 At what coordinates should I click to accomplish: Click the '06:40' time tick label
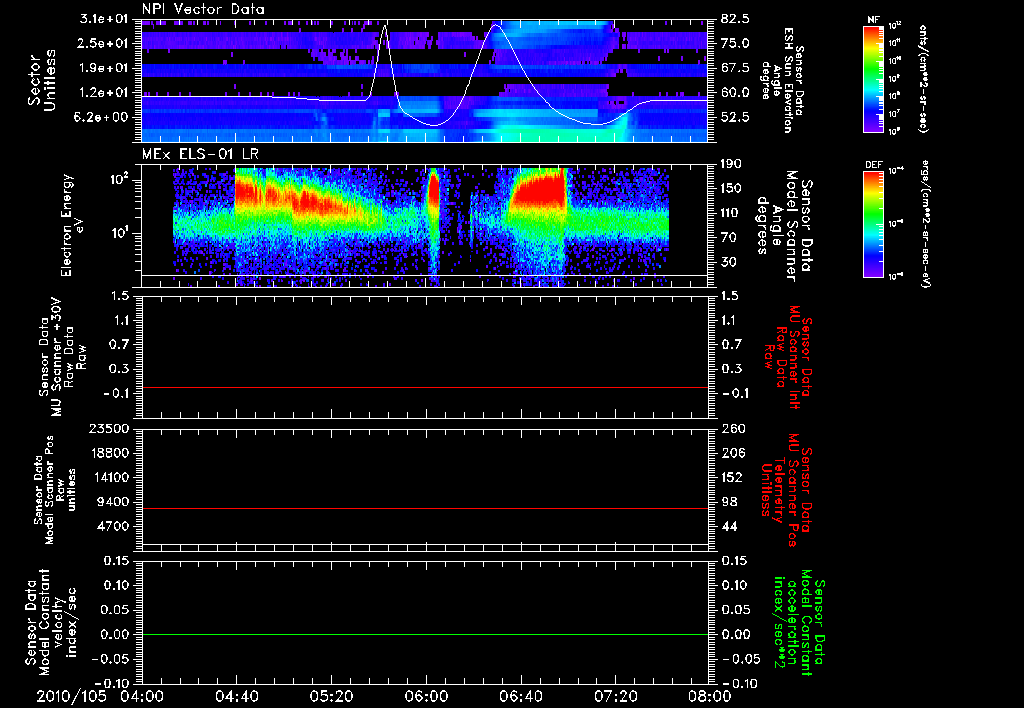coord(521,696)
